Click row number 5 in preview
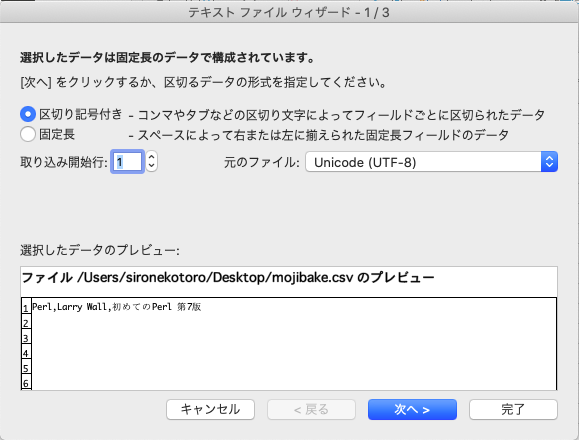Viewport: 579px width, 440px height. click(26, 368)
